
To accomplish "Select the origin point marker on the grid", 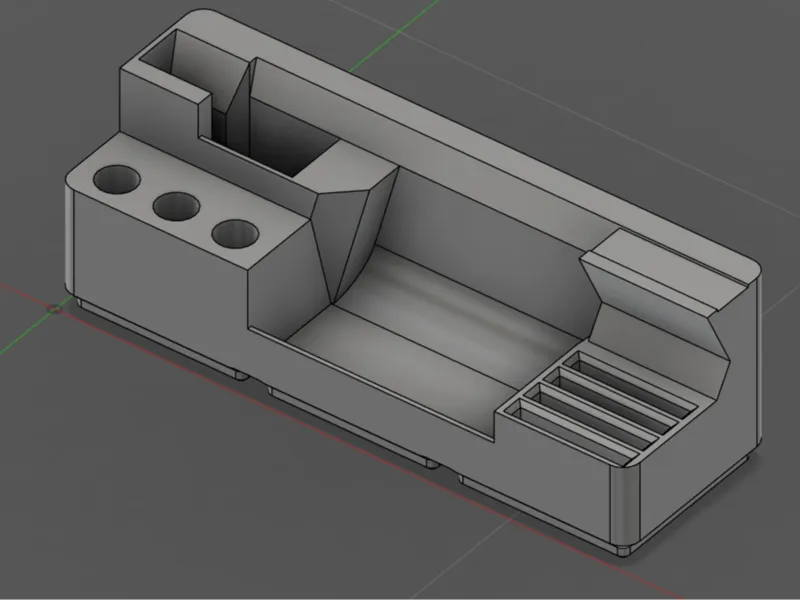I will click(x=56, y=309).
